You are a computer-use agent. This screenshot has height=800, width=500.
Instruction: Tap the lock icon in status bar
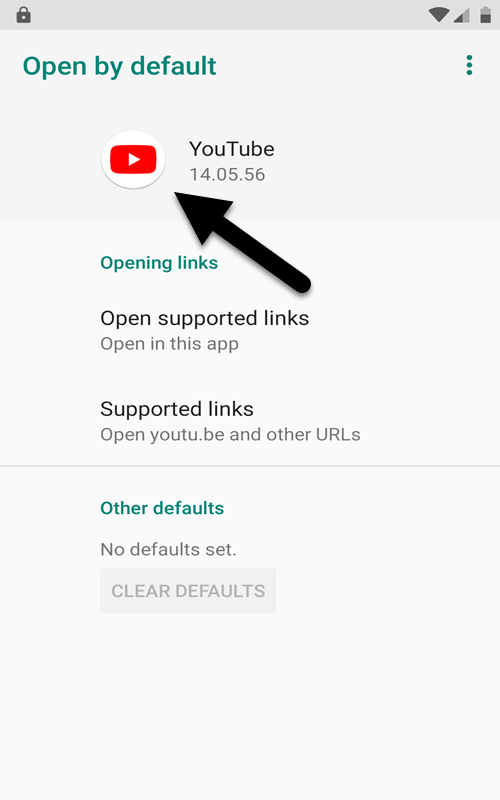click(23, 15)
